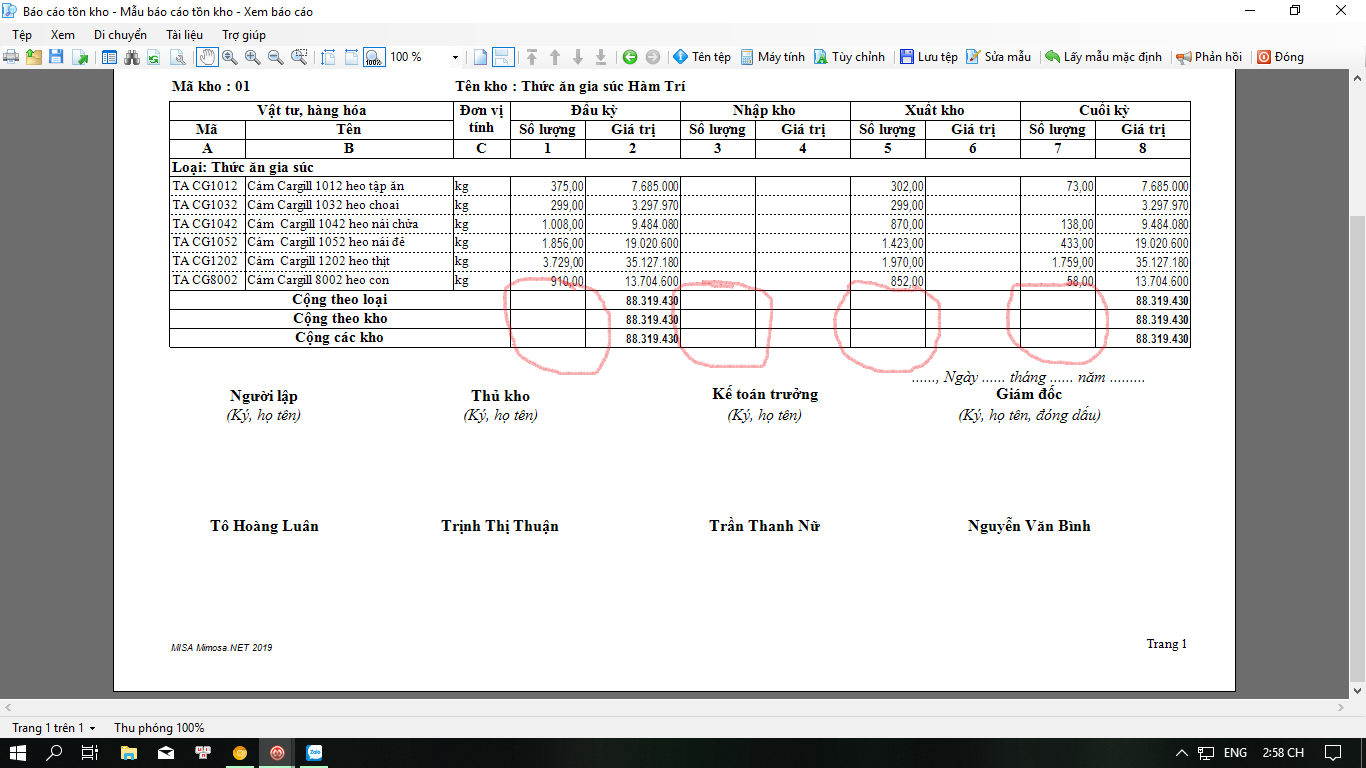This screenshot has height=768, width=1366.
Task: Open the Di chuyển menu
Action: (x=120, y=34)
